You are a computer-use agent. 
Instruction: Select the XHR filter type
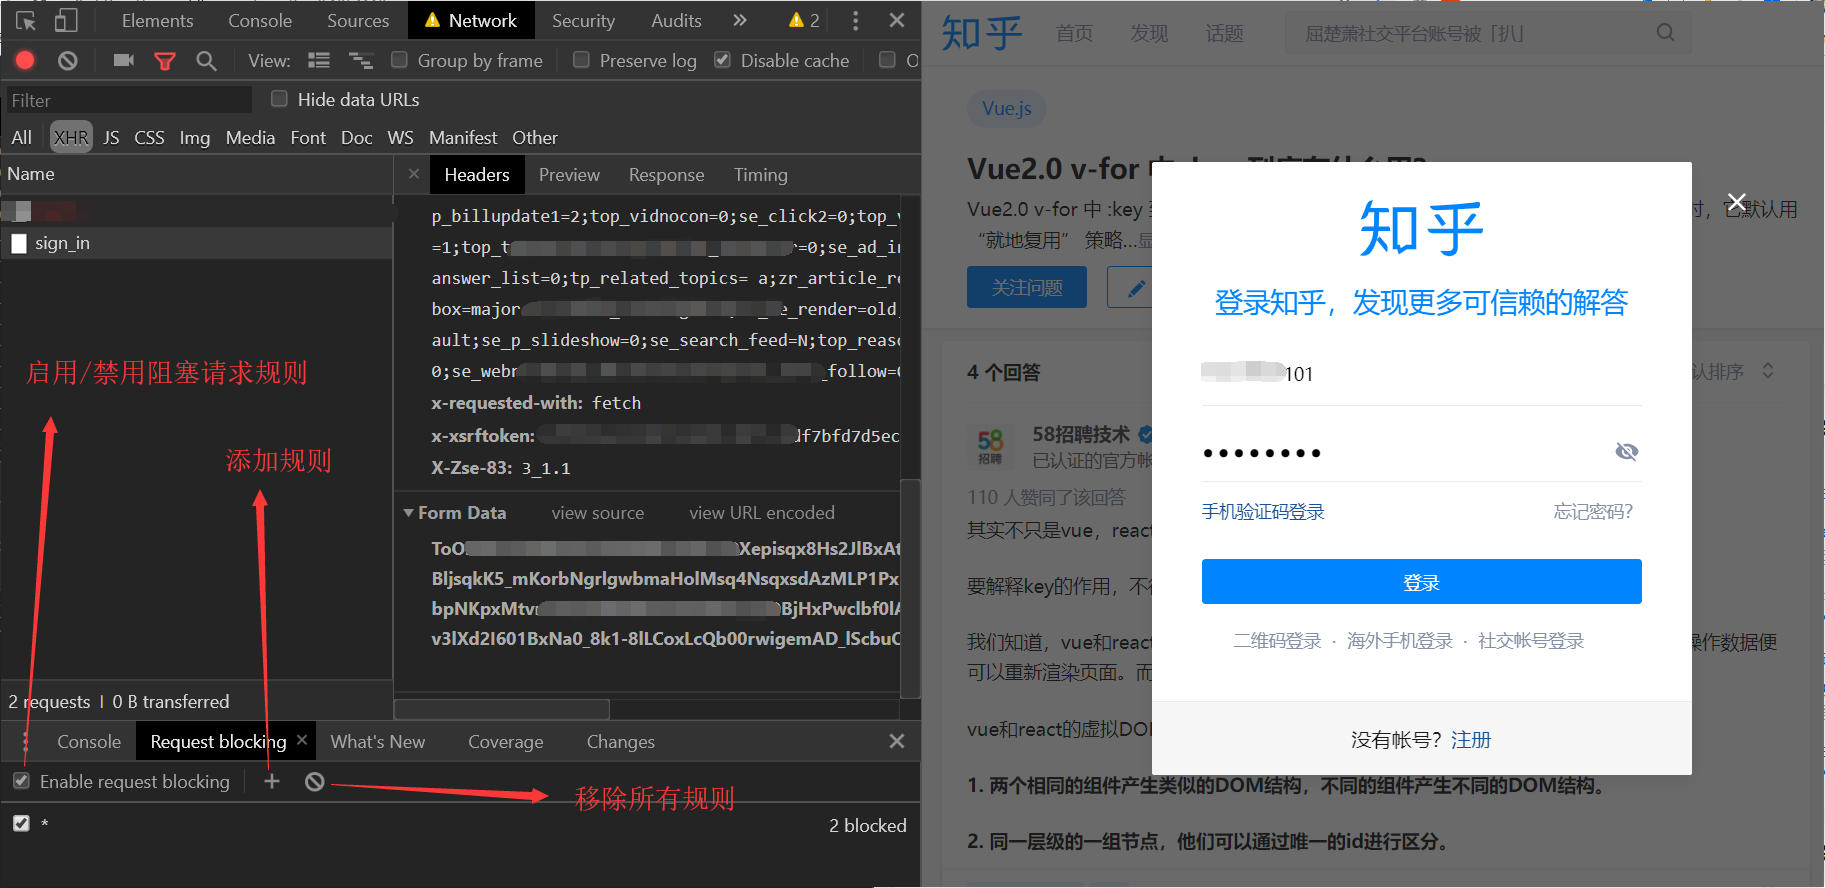pos(71,137)
